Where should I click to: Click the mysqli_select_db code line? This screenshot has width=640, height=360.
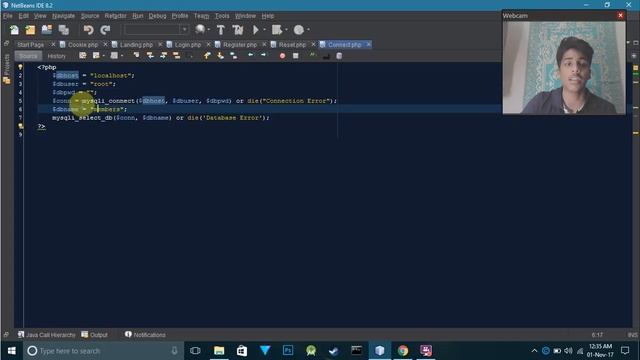[x=161, y=118]
